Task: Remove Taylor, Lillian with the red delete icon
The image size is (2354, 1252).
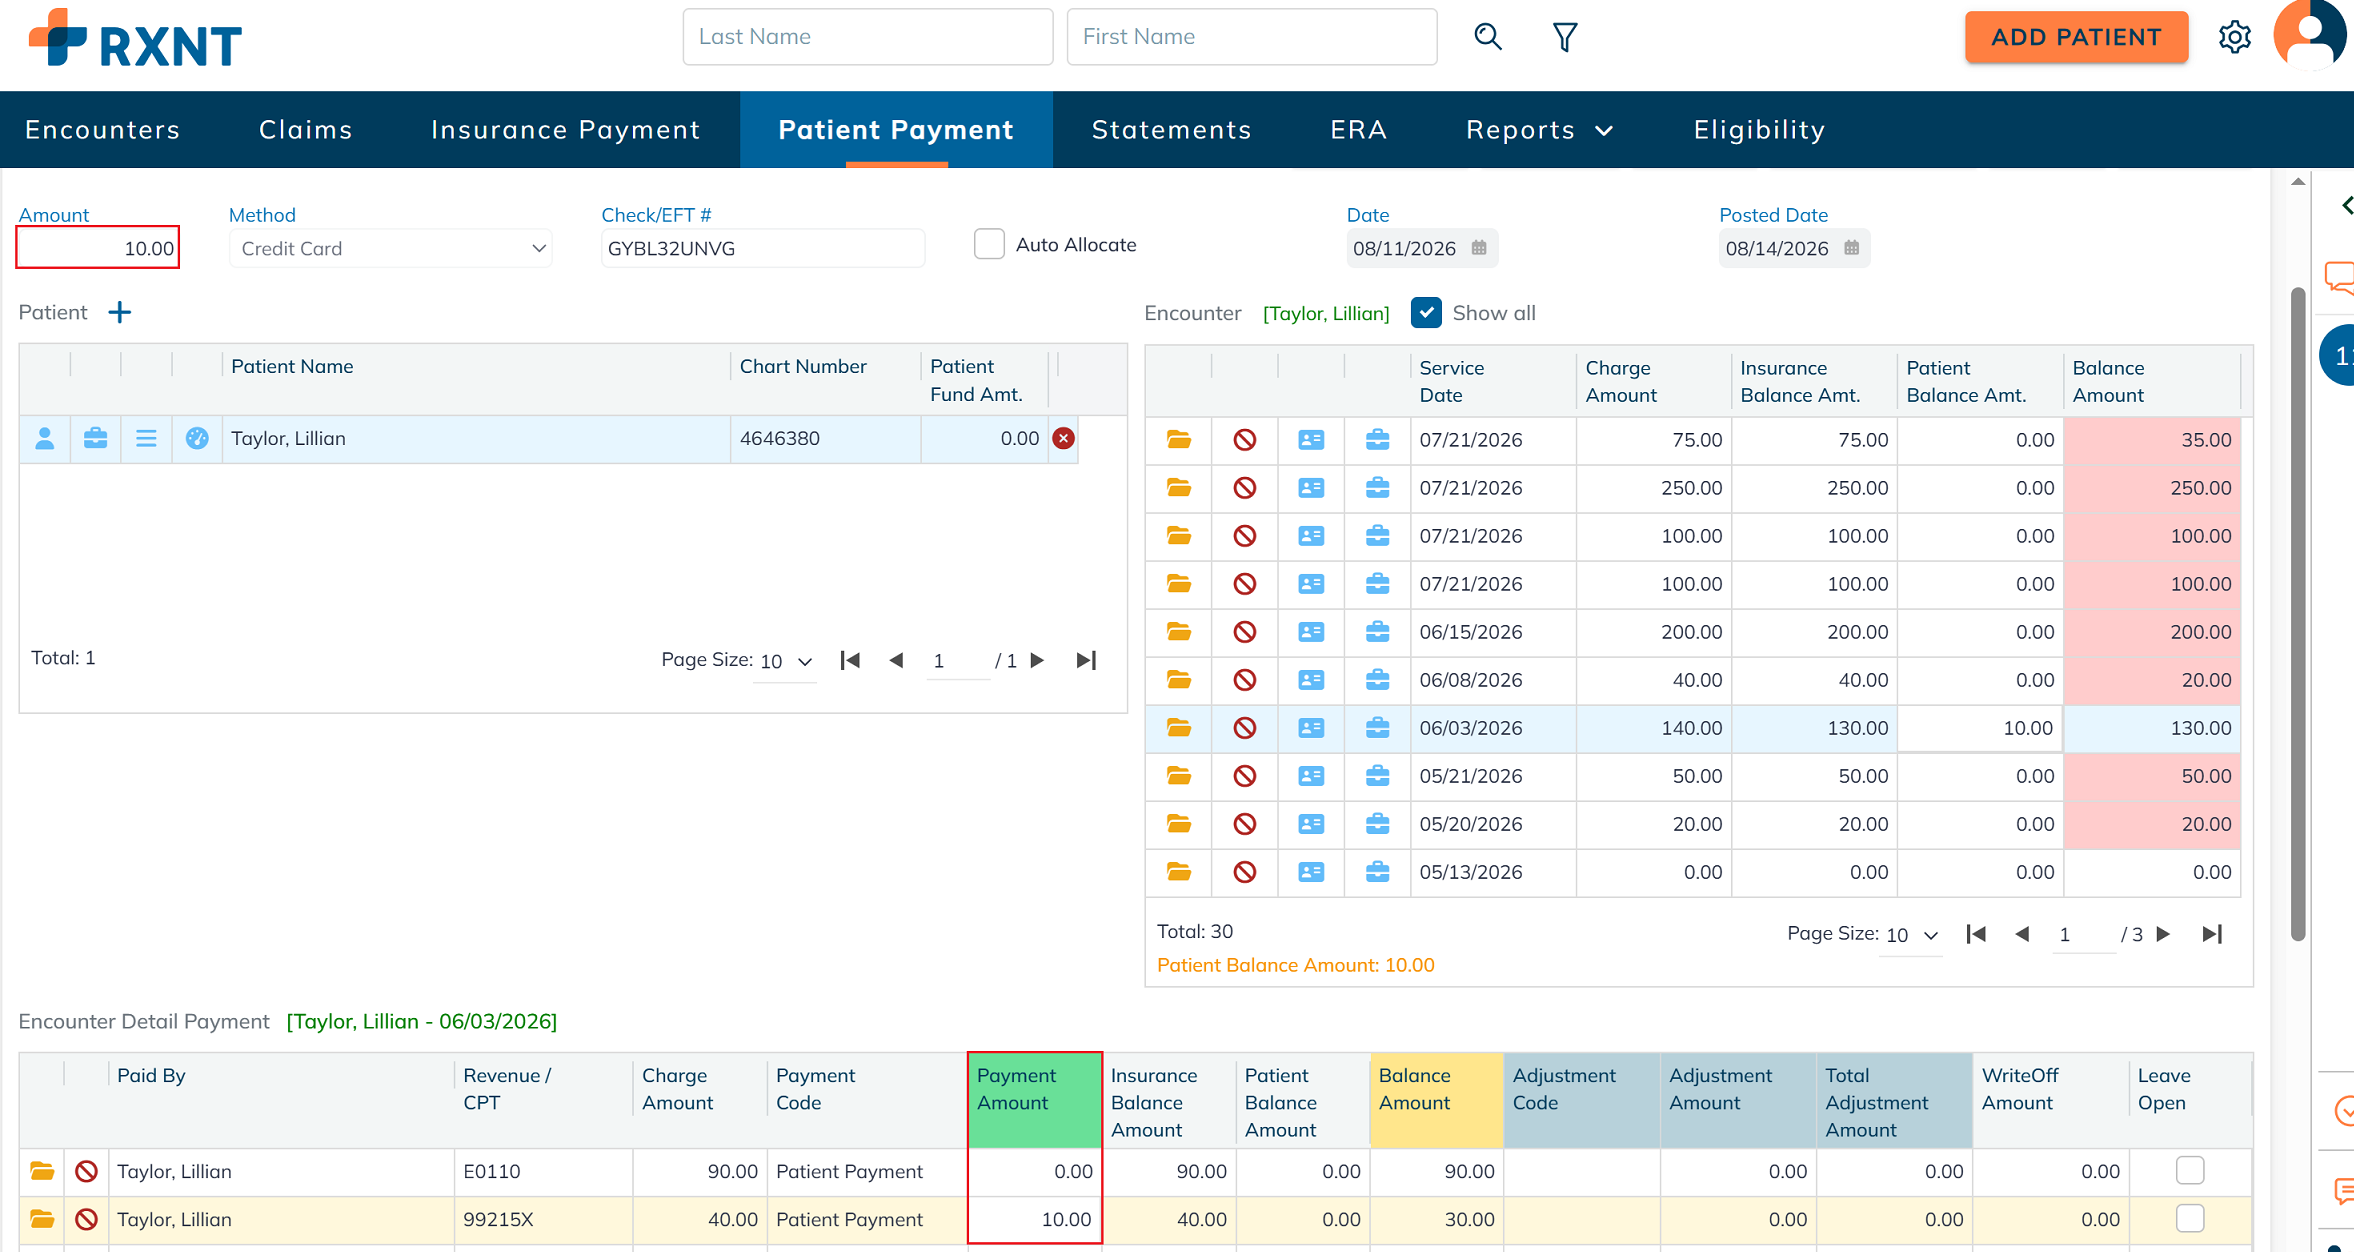Action: coord(1063,438)
